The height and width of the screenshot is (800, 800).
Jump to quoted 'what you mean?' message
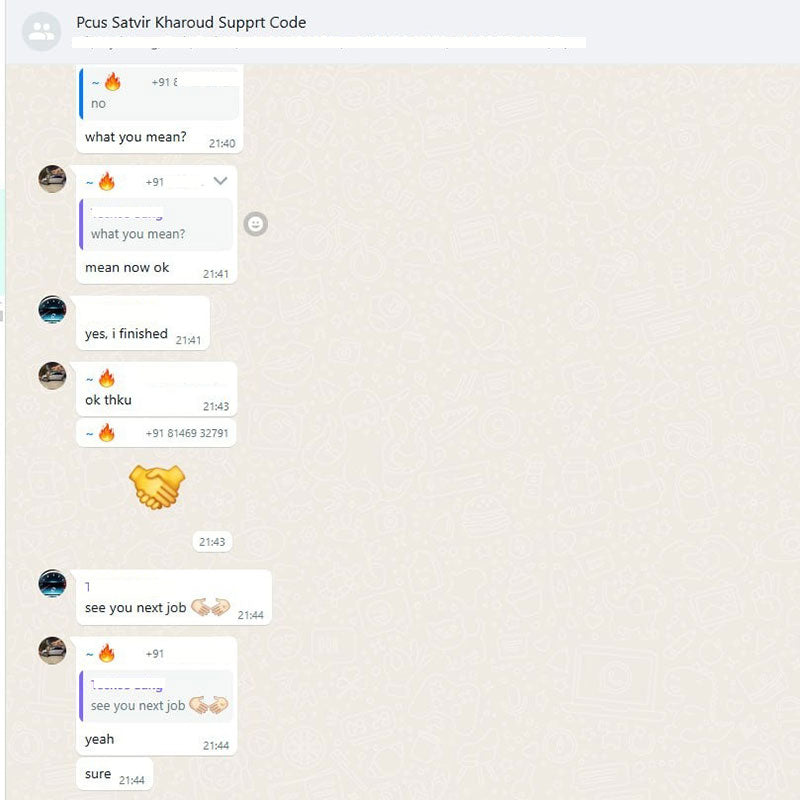pos(156,224)
